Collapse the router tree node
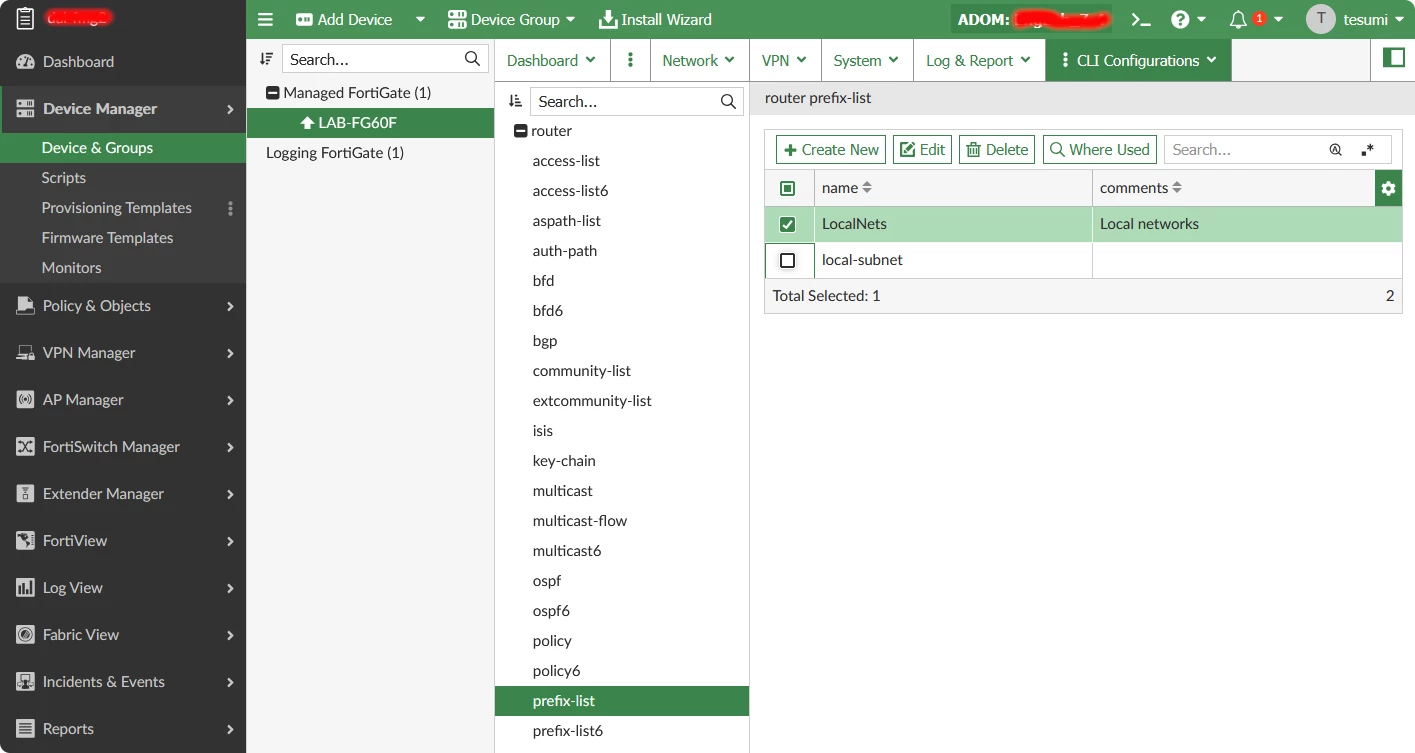Viewport: 1415px width, 753px height. point(520,131)
